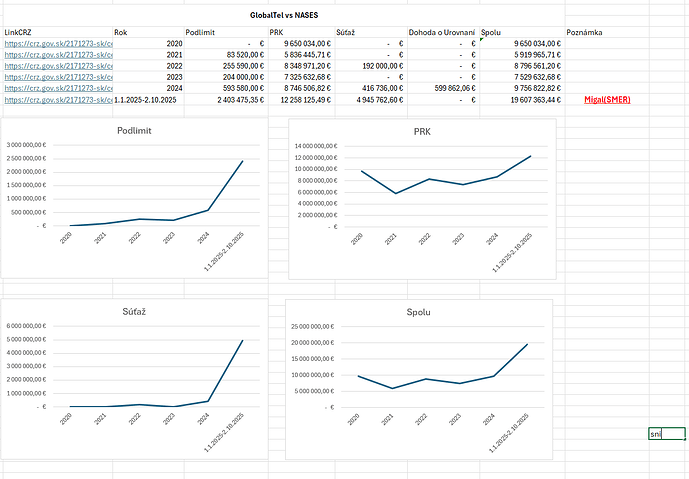Click the Podlimit chart title text
This screenshot has height=479, width=689.
point(134,130)
